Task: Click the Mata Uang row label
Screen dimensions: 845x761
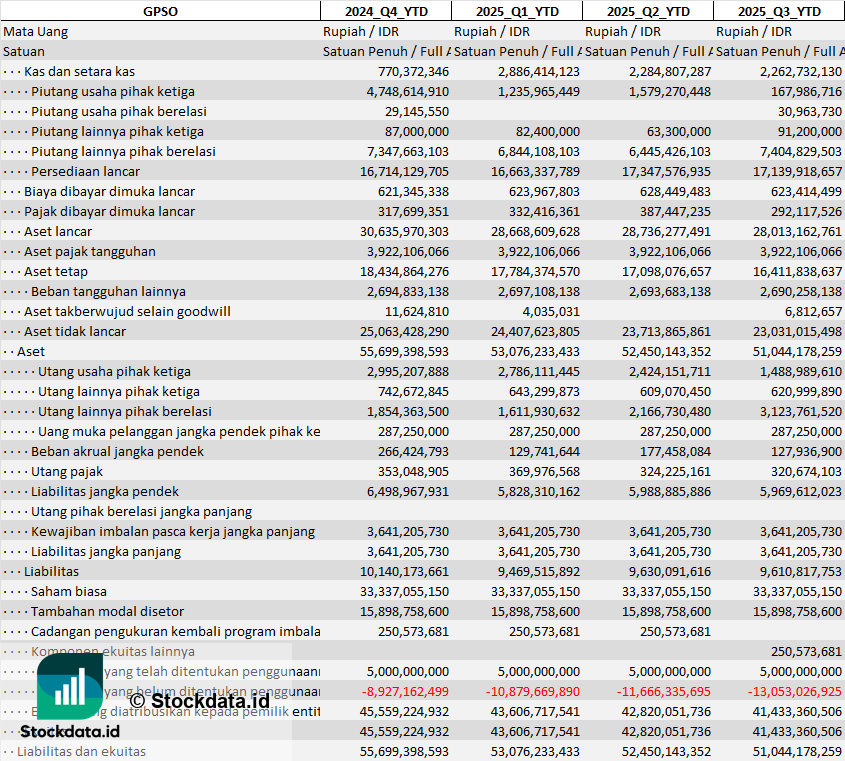Action: tap(36, 31)
